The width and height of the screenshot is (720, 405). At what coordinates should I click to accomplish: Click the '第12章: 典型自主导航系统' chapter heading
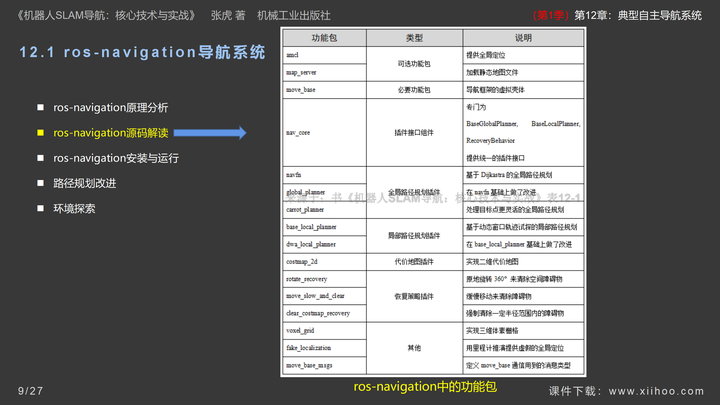[638, 15]
